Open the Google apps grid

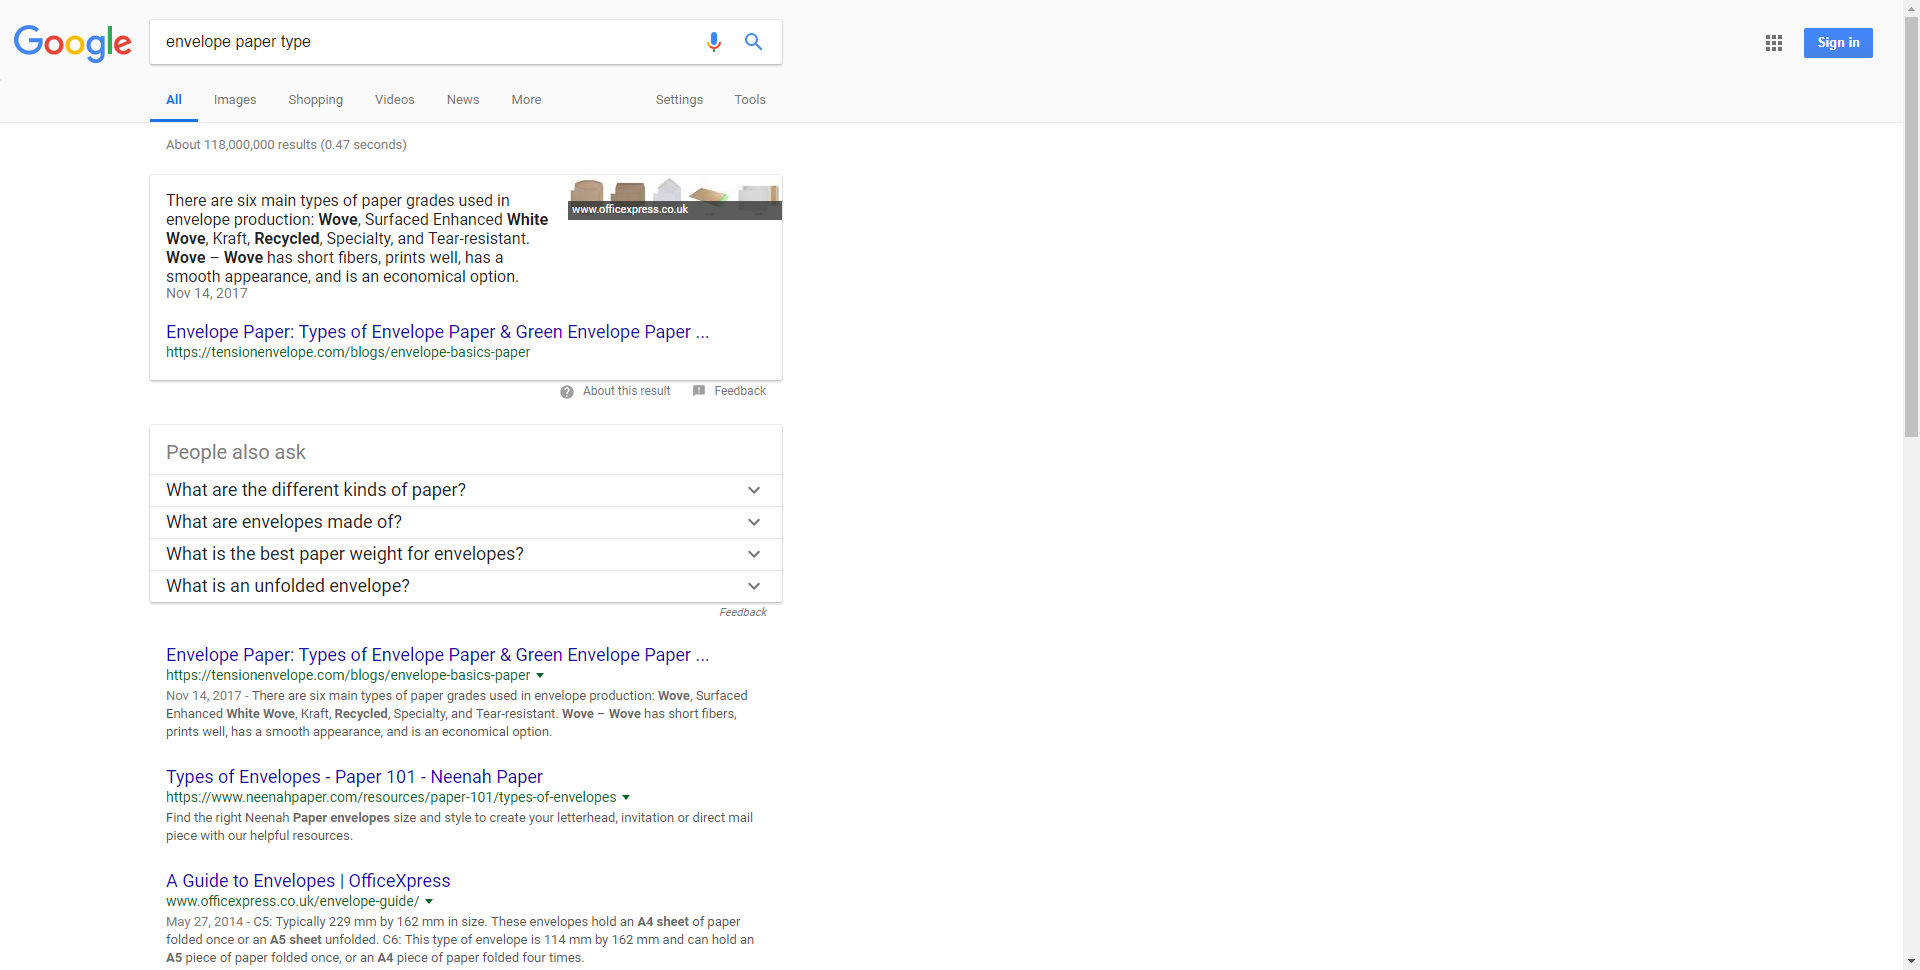pos(1773,43)
